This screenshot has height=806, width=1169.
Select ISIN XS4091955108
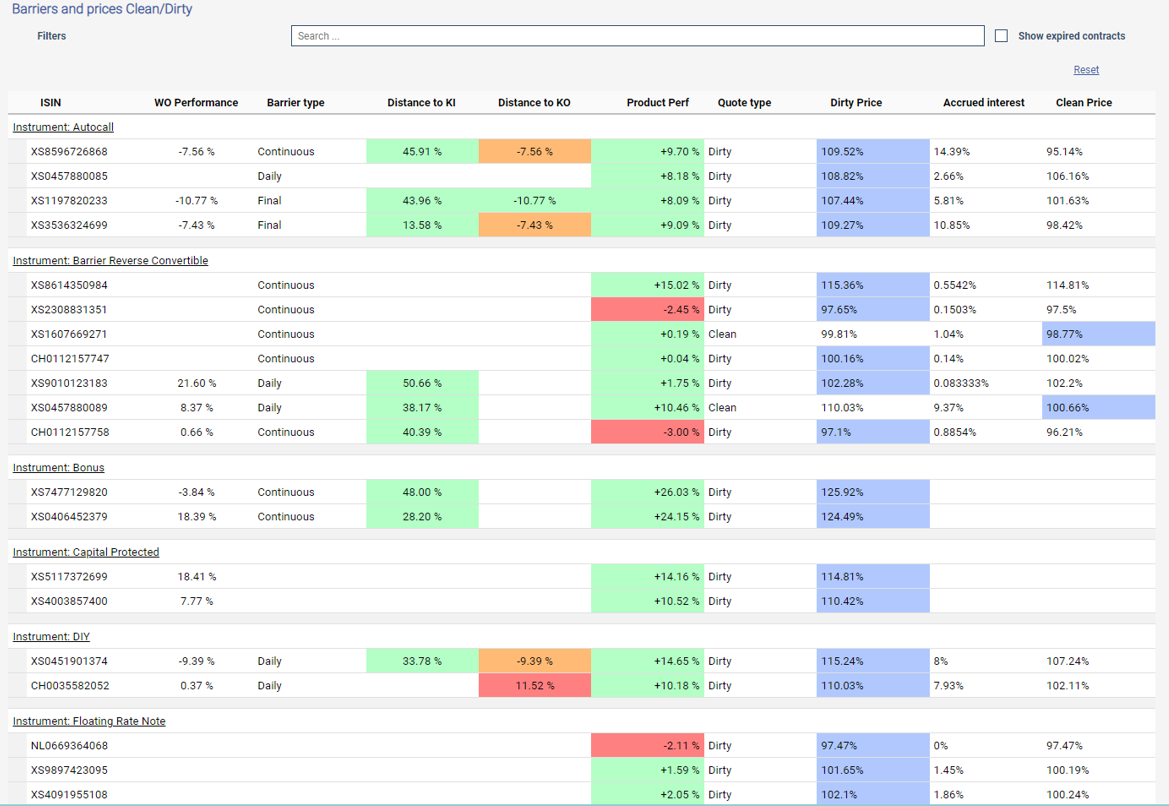click(69, 795)
